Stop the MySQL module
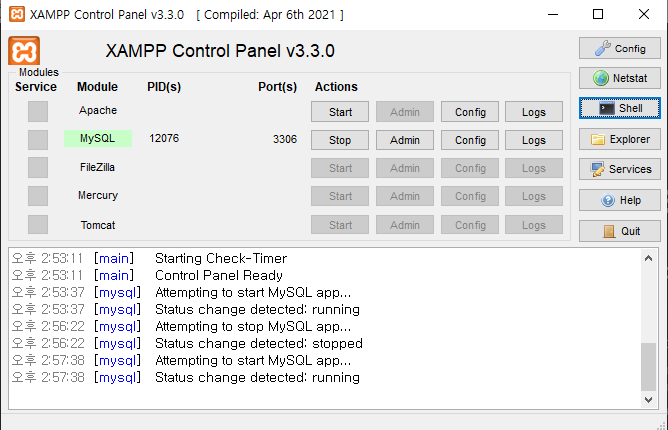This screenshot has width=668, height=430. [x=340, y=140]
